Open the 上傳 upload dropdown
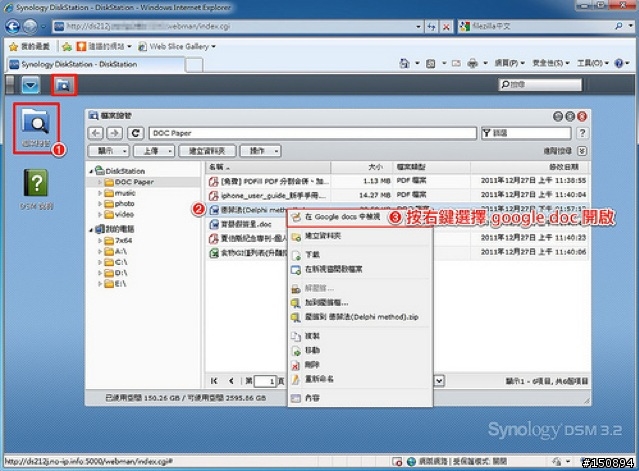Screen dimensions: 639x471 click(154, 151)
